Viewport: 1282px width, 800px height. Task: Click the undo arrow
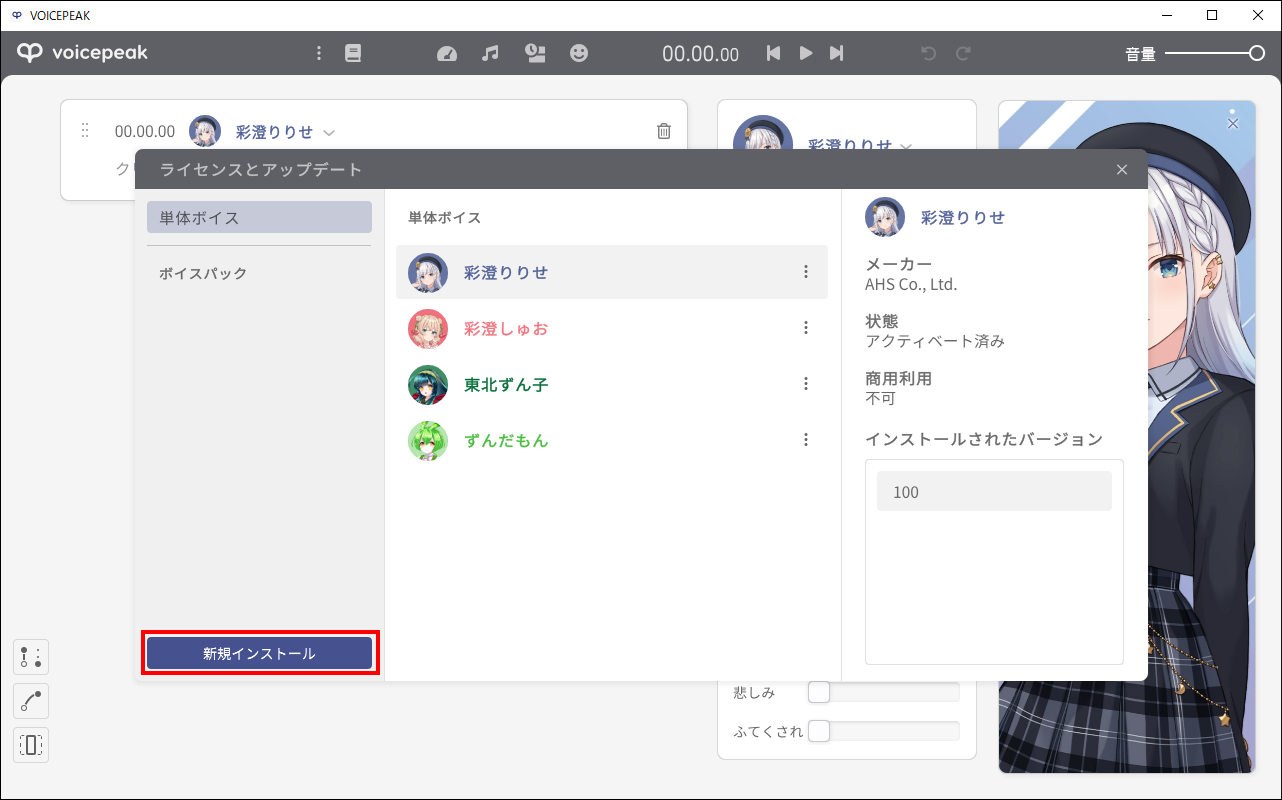(929, 53)
